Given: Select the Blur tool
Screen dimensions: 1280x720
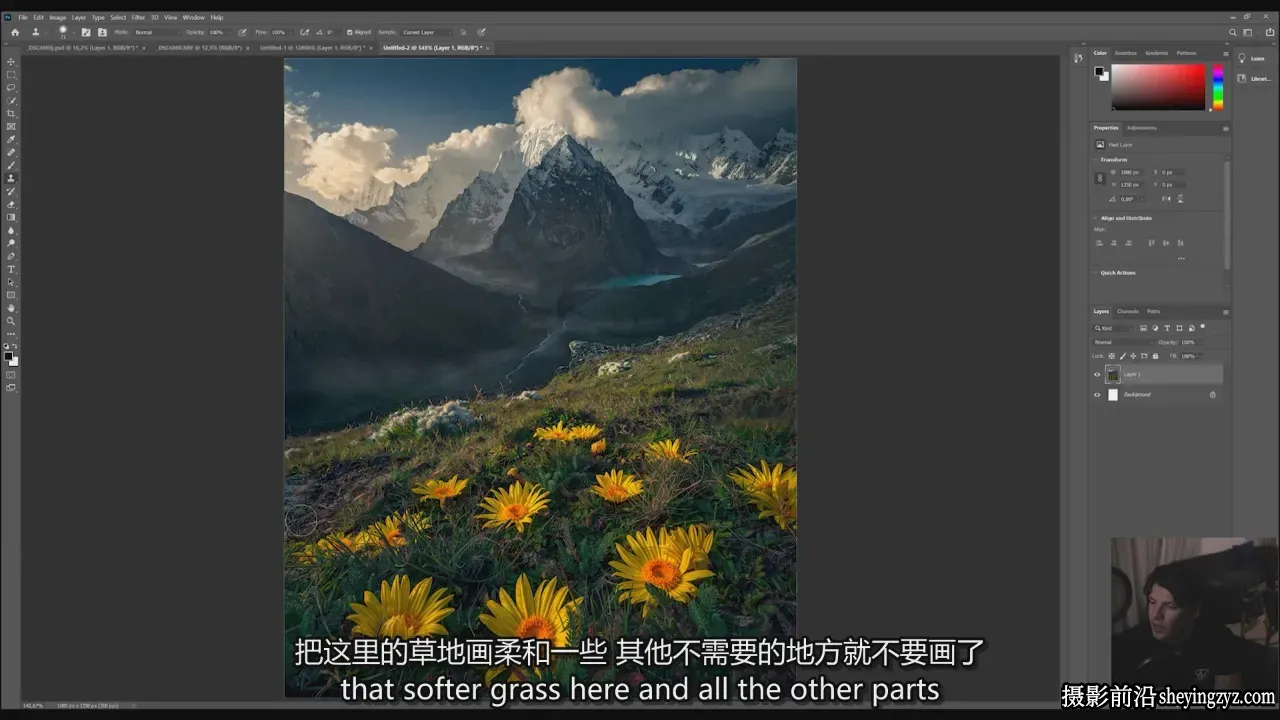Looking at the screenshot, I should 11,230.
